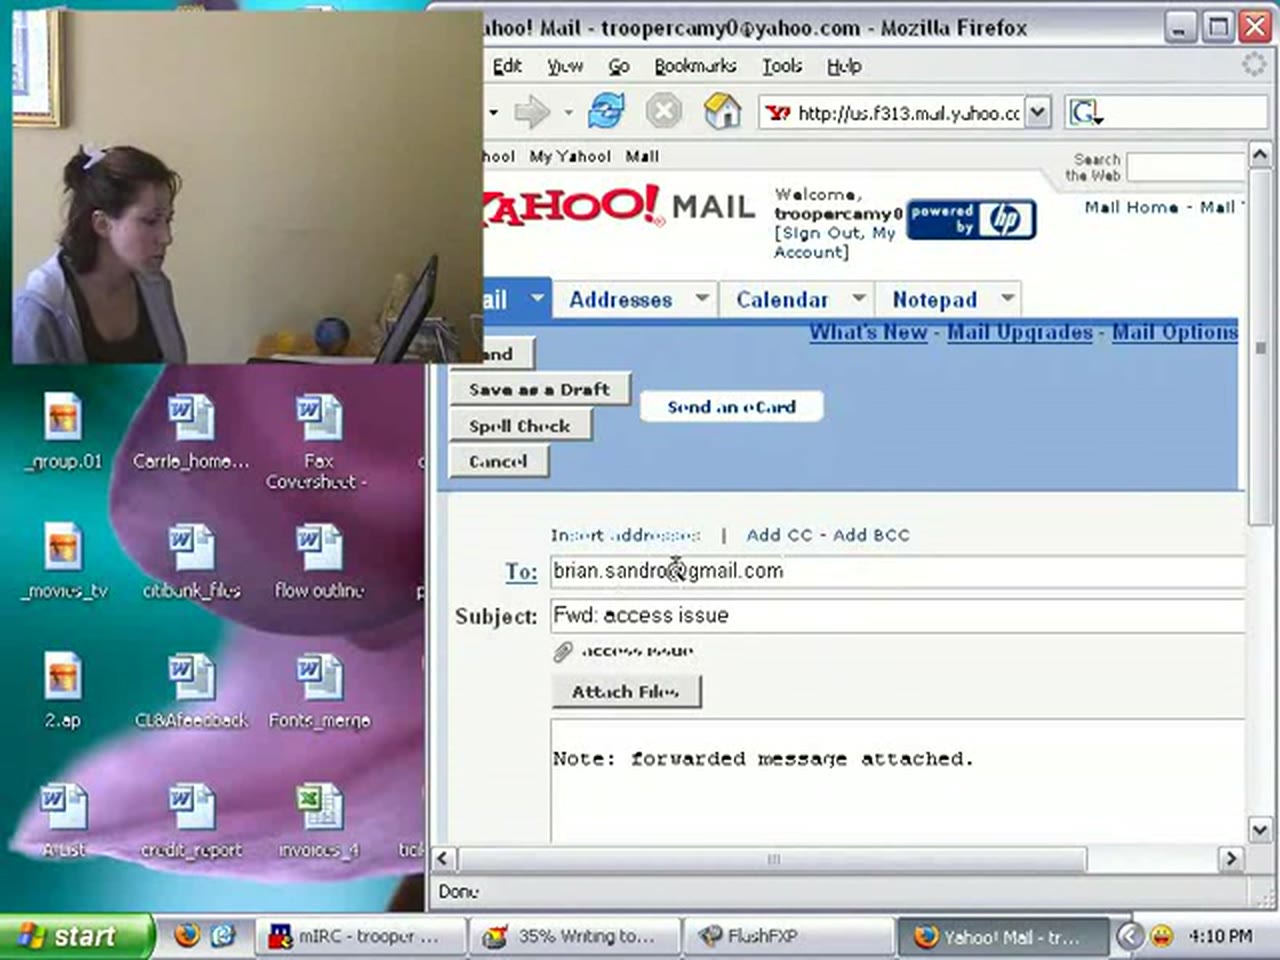This screenshot has height=960, width=1280.
Task: Click the Stop loading button
Action: pyautogui.click(x=663, y=111)
